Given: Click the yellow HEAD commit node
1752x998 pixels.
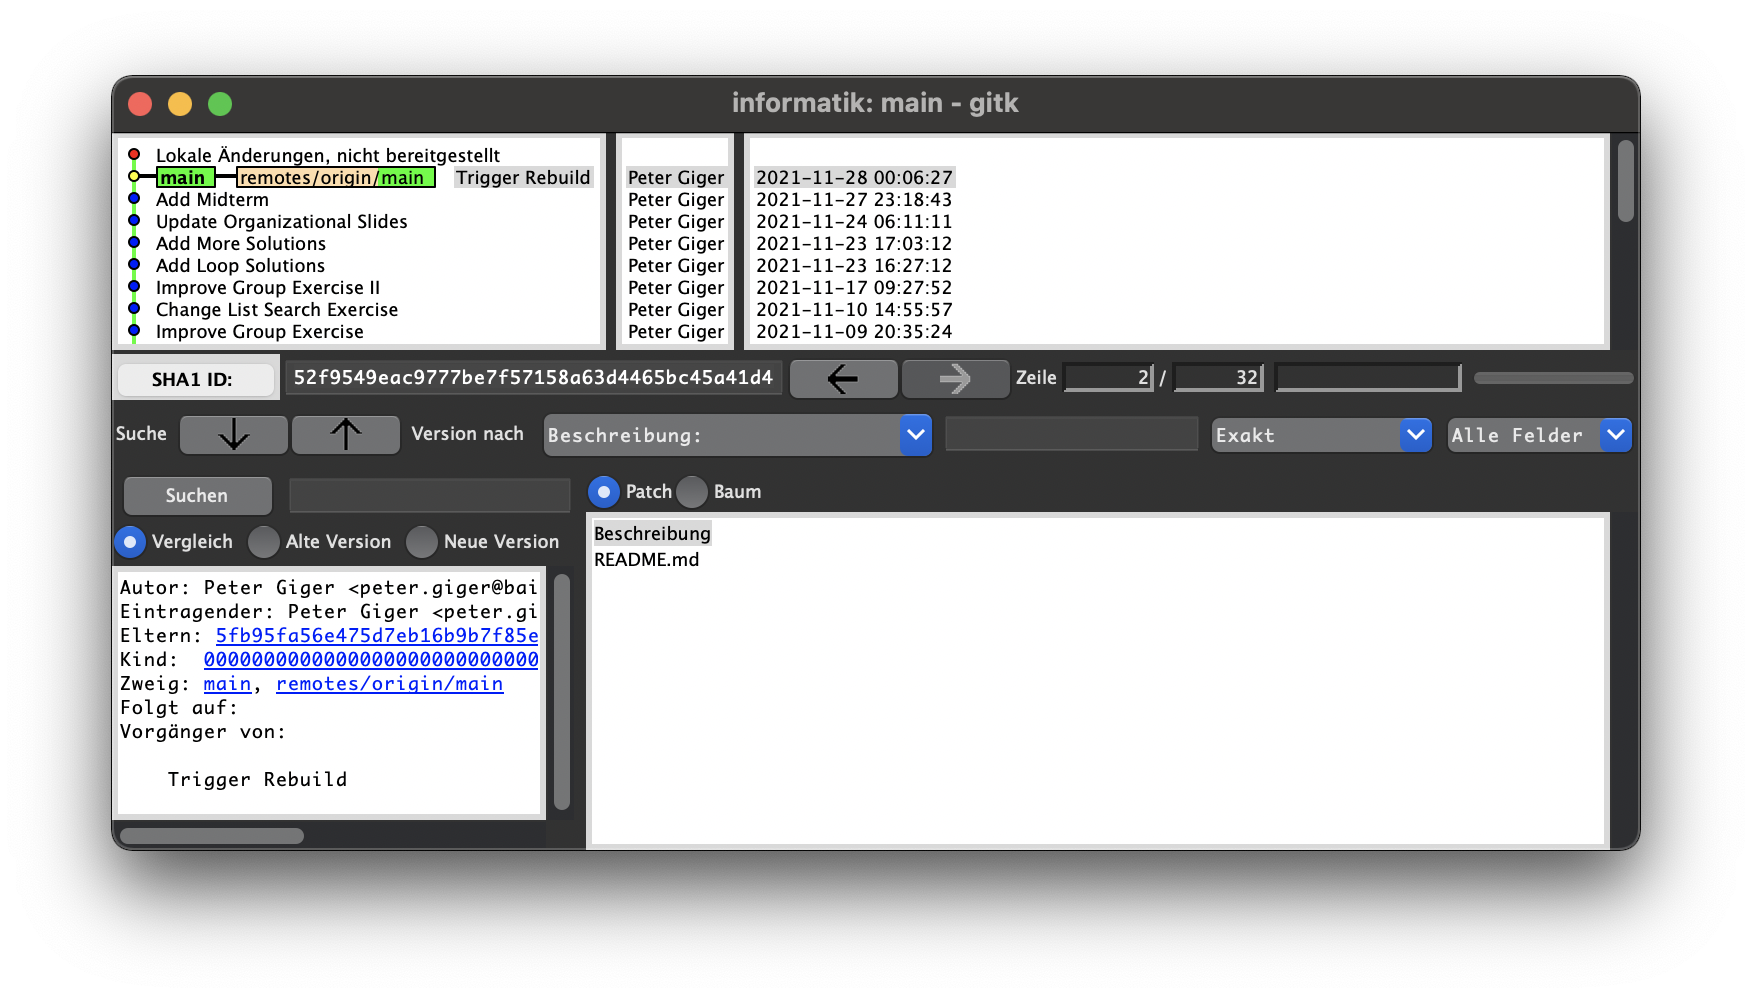Looking at the screenshot, I should coord(134,177).
